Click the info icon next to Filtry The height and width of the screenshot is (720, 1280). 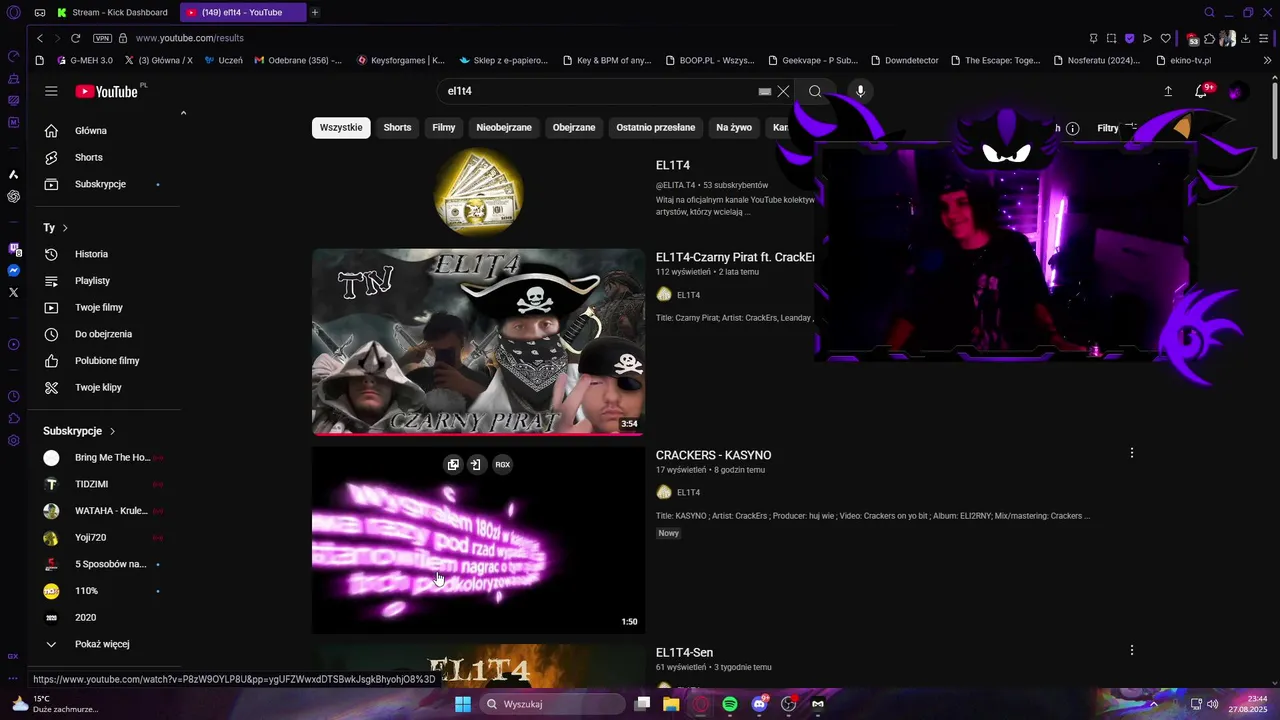click(1072, 128)
